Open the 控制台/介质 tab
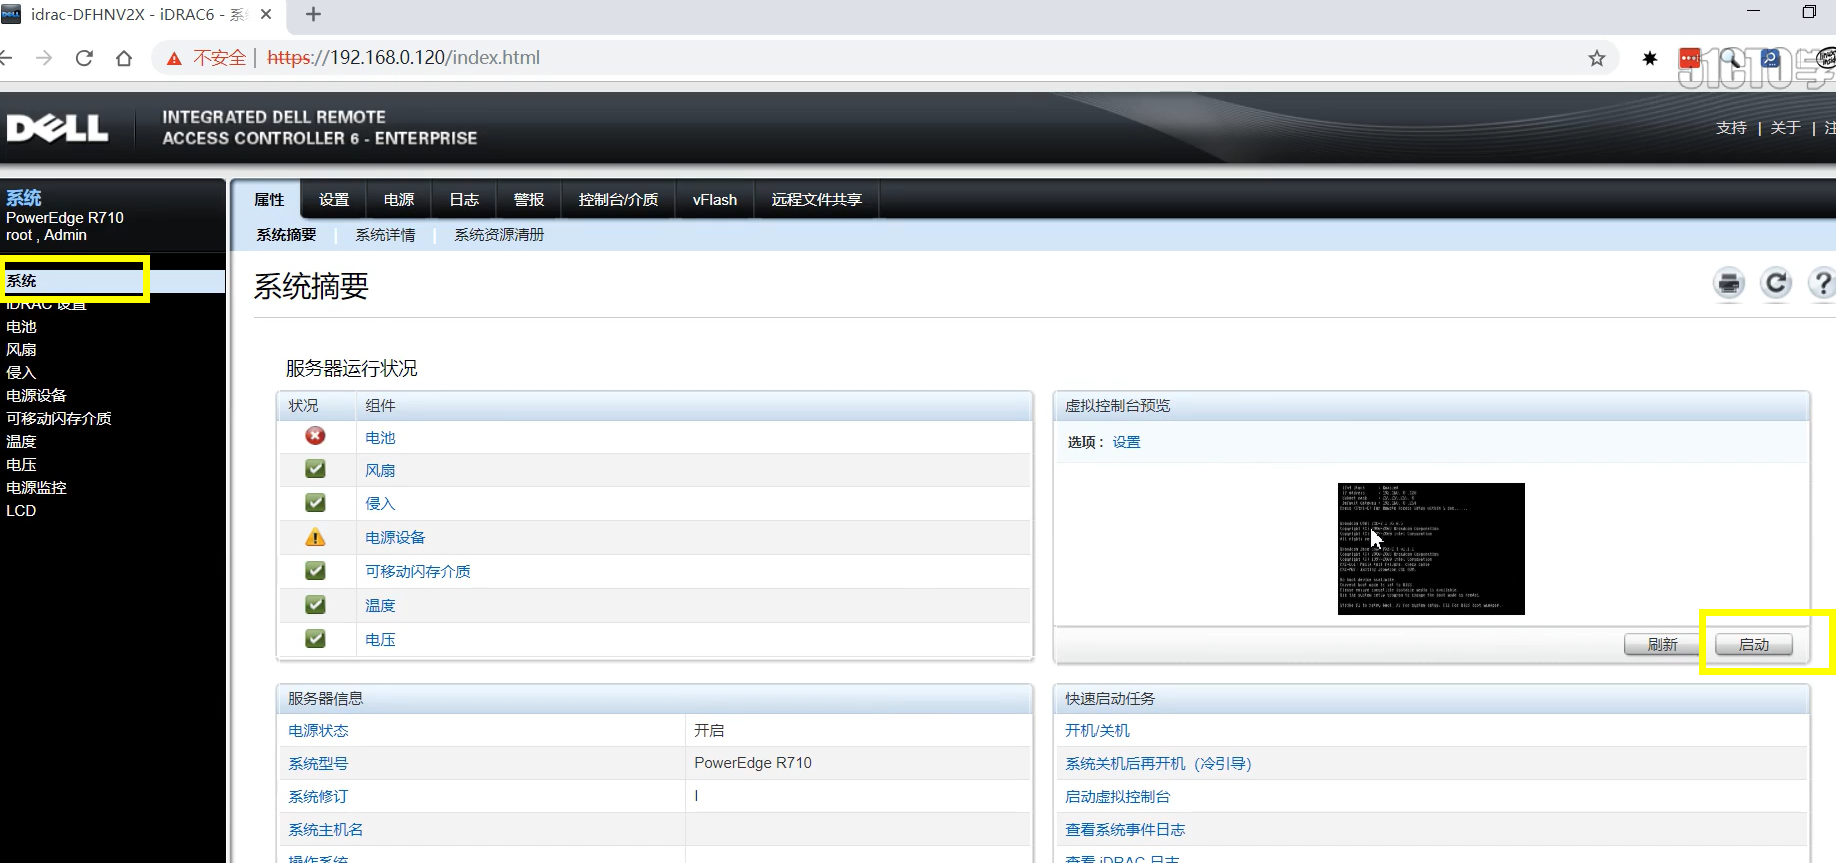 (x=618, y=200)
